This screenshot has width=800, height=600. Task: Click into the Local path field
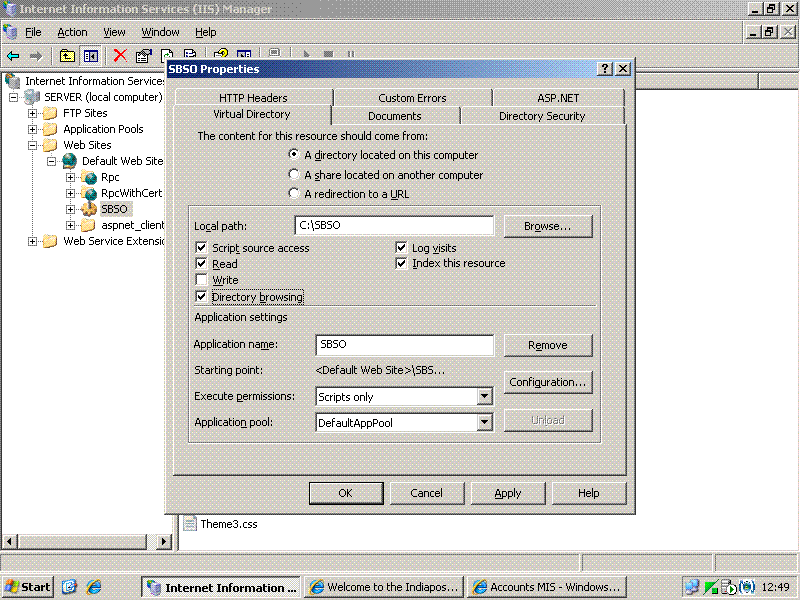[x=394, y=225]
